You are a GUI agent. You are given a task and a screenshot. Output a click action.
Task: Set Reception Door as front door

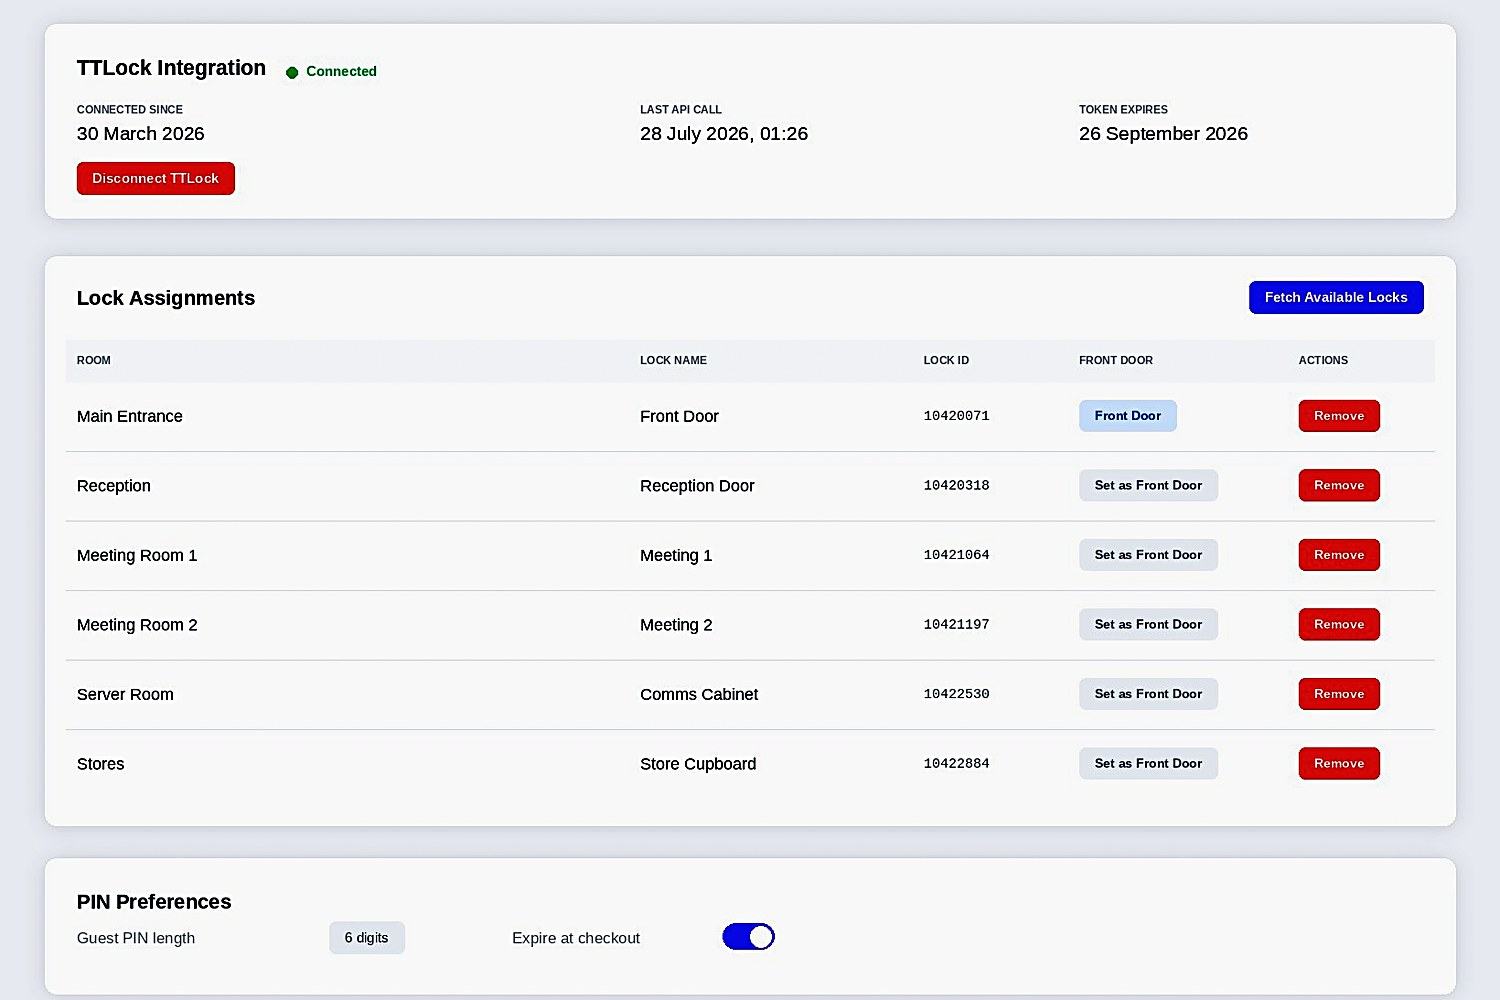[x=1148, y=485]
